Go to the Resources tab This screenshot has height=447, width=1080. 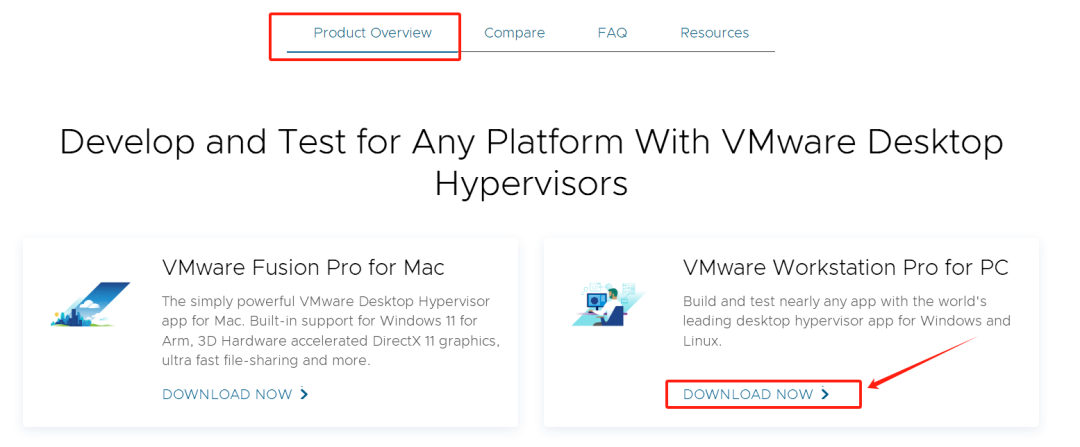tap(714, 32)
